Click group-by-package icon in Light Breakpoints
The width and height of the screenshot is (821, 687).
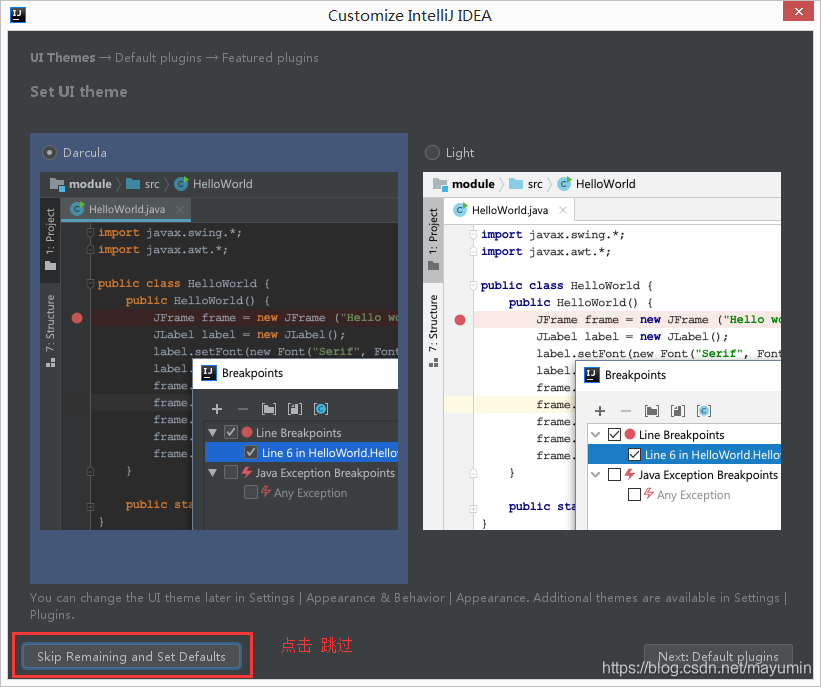[x=652, y=411]
